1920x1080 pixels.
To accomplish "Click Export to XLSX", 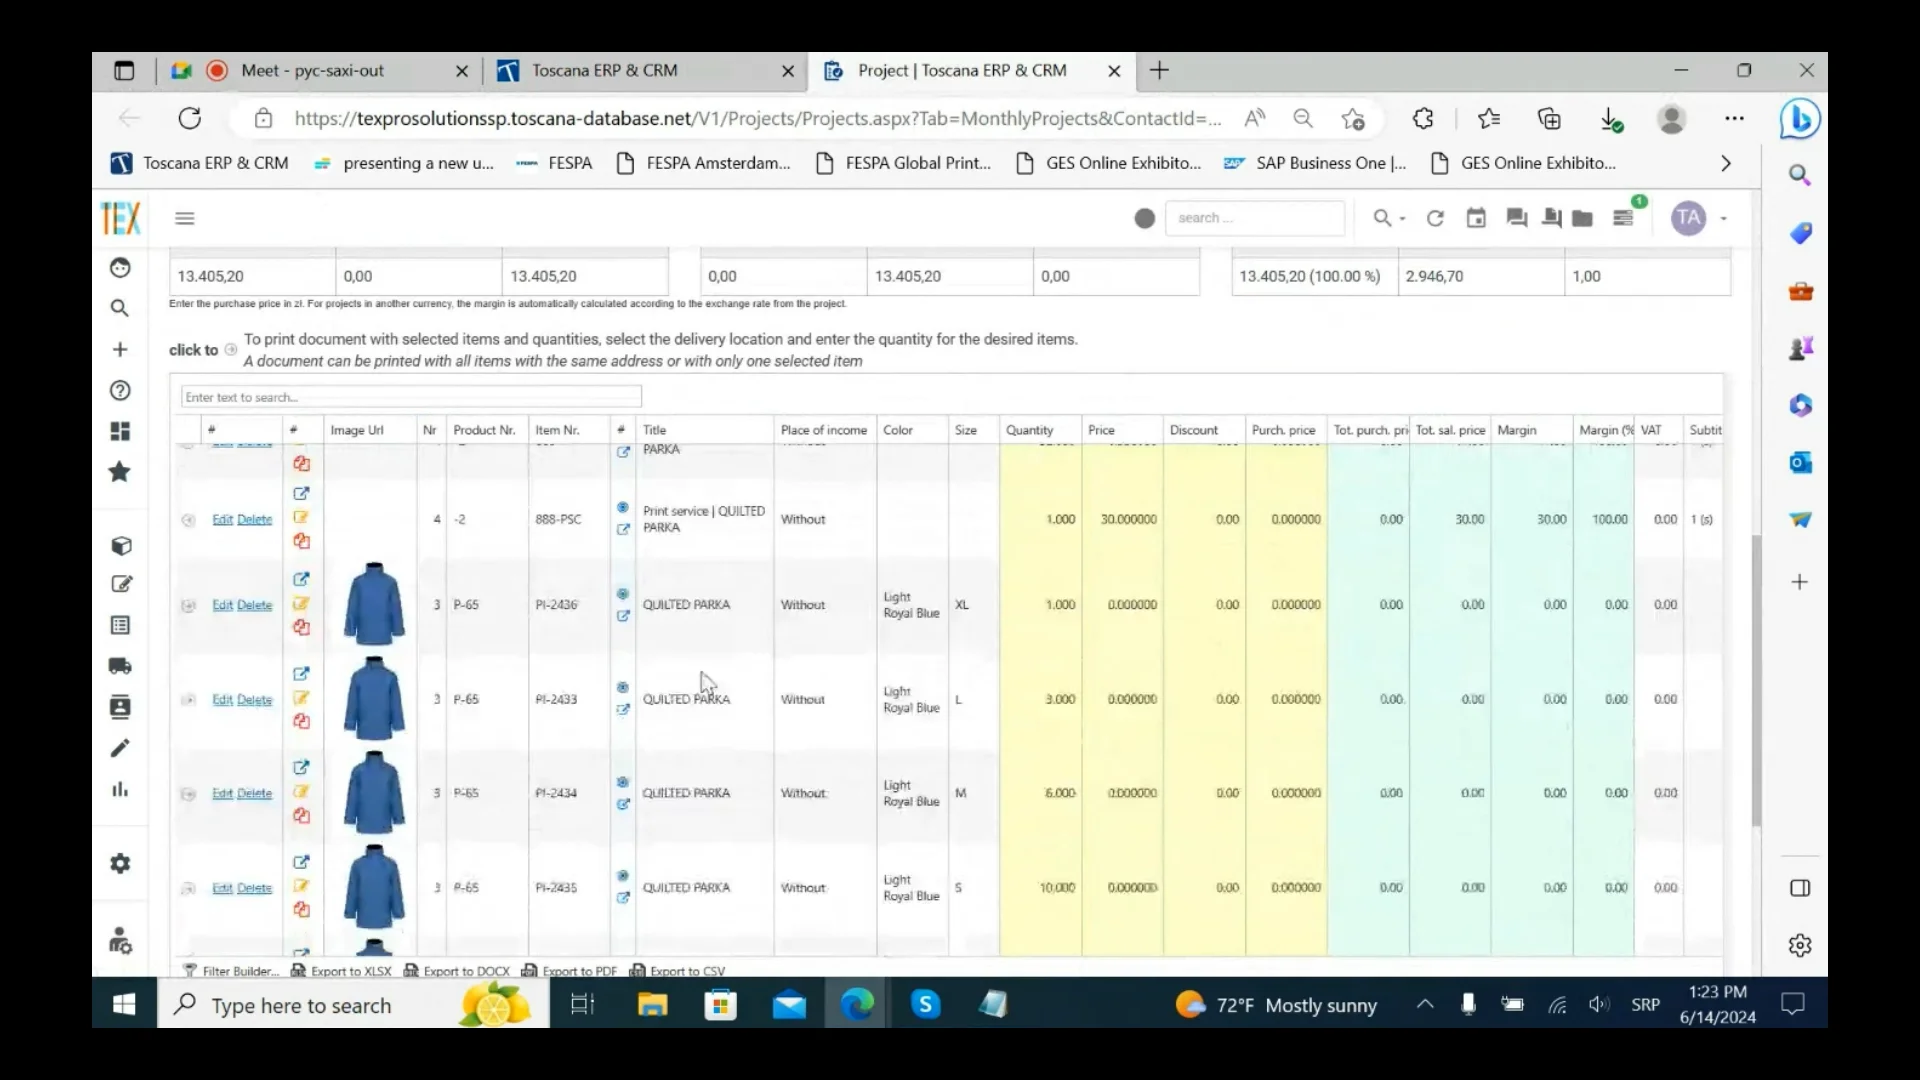I will tap(341, 971).
